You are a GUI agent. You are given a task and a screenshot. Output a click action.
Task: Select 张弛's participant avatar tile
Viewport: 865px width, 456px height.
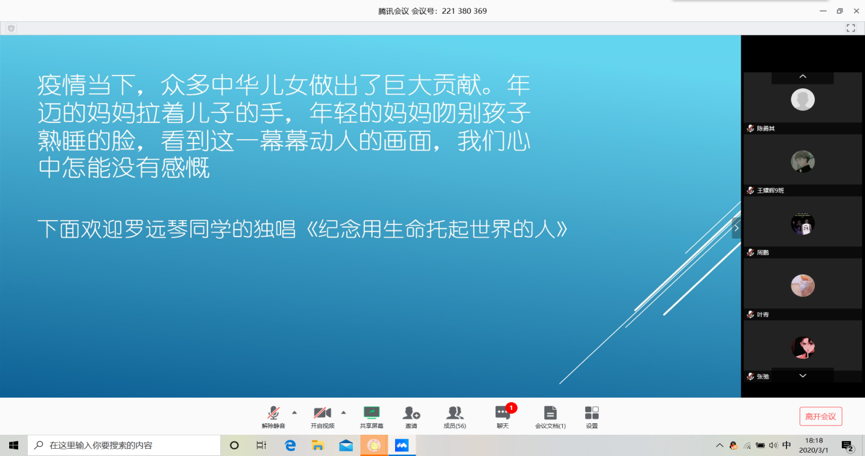tap(803, 347)
